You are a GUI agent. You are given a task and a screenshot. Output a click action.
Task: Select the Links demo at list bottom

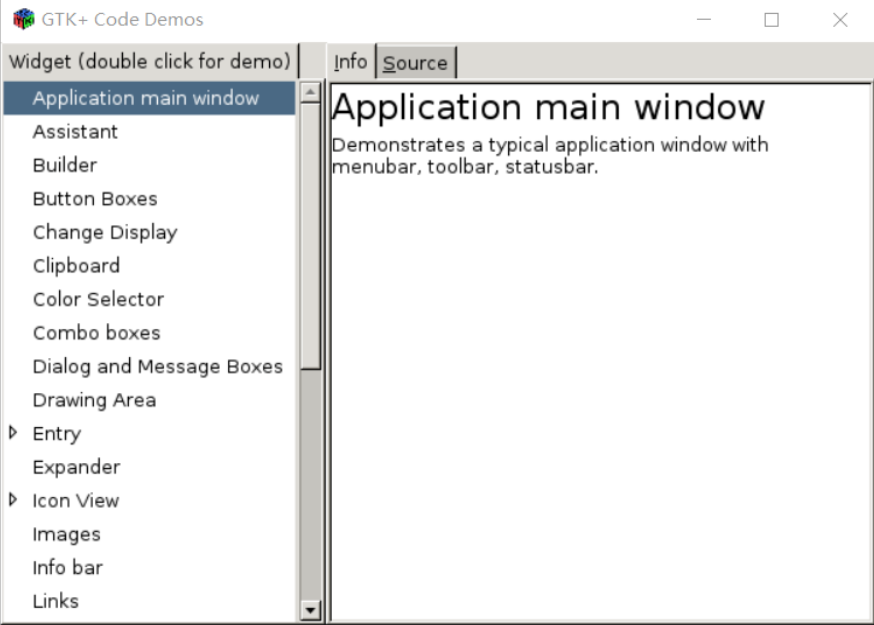tap(55, 600)
